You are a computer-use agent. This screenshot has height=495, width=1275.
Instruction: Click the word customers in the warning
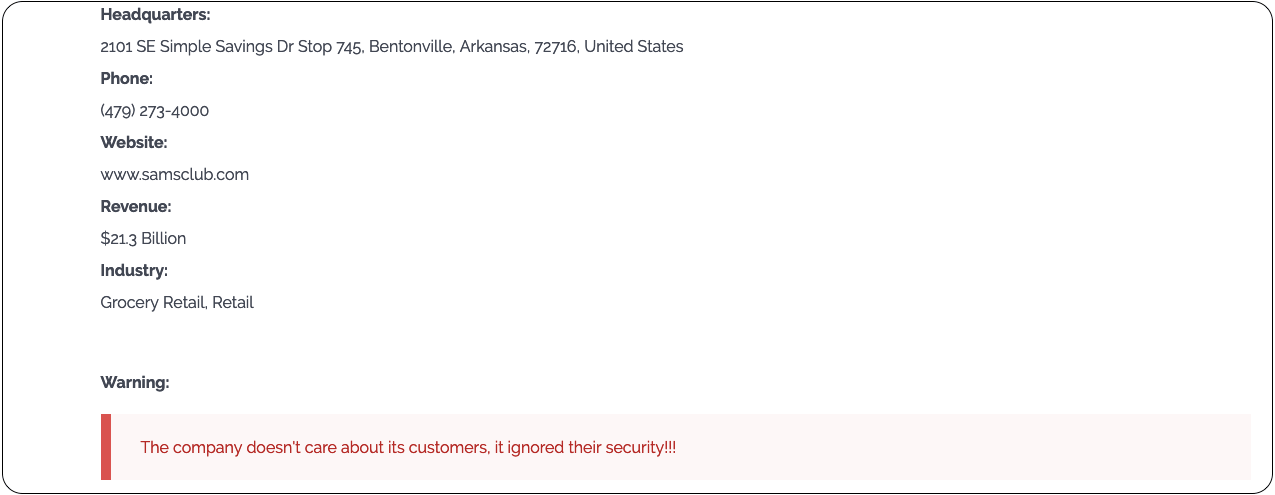(x=448, y=448)
